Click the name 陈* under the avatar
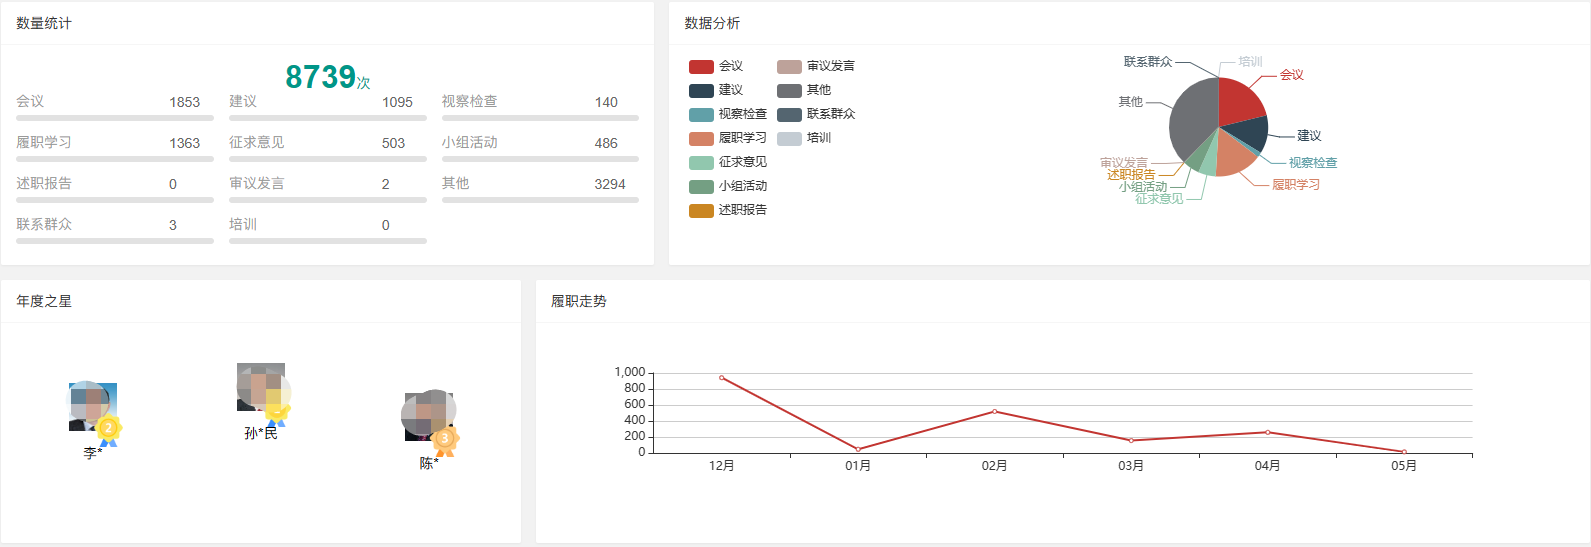This screenshot has height=547, width=1591. pos(429,464)
